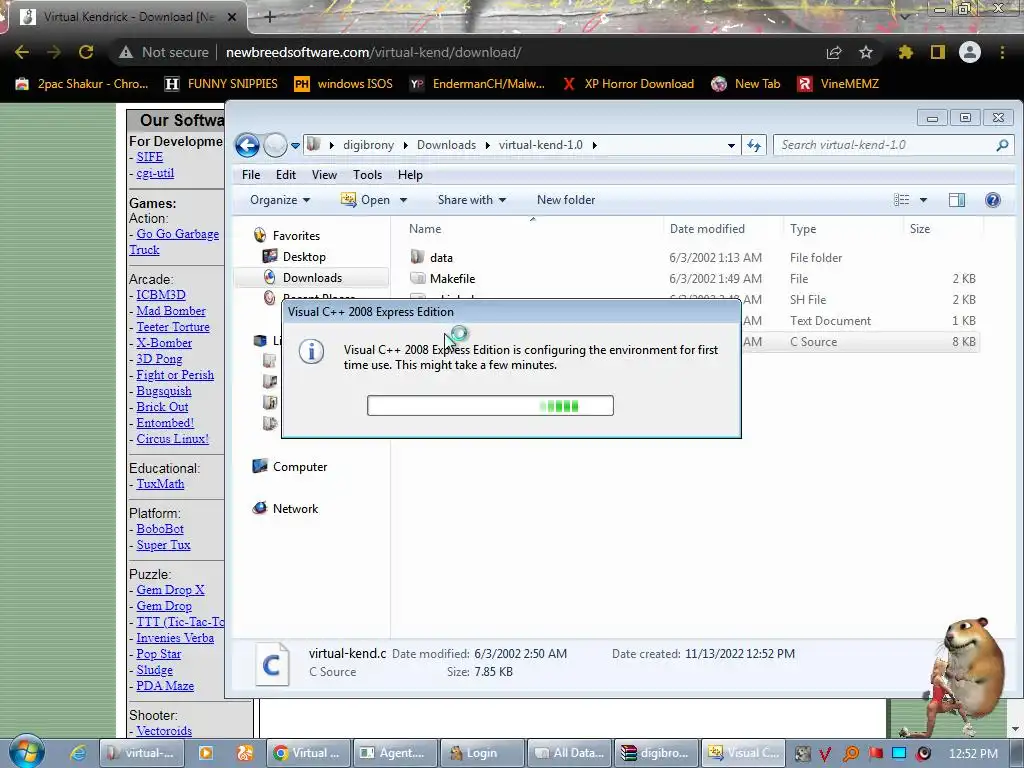Sort by the Name column header

[425, 229]
